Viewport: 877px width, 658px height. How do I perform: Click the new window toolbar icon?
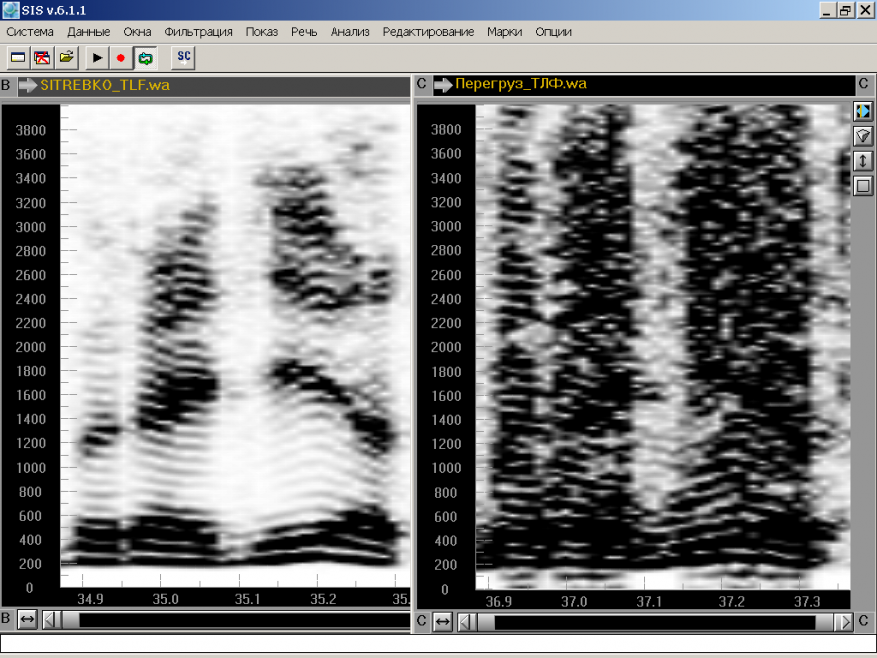point(18,58)
